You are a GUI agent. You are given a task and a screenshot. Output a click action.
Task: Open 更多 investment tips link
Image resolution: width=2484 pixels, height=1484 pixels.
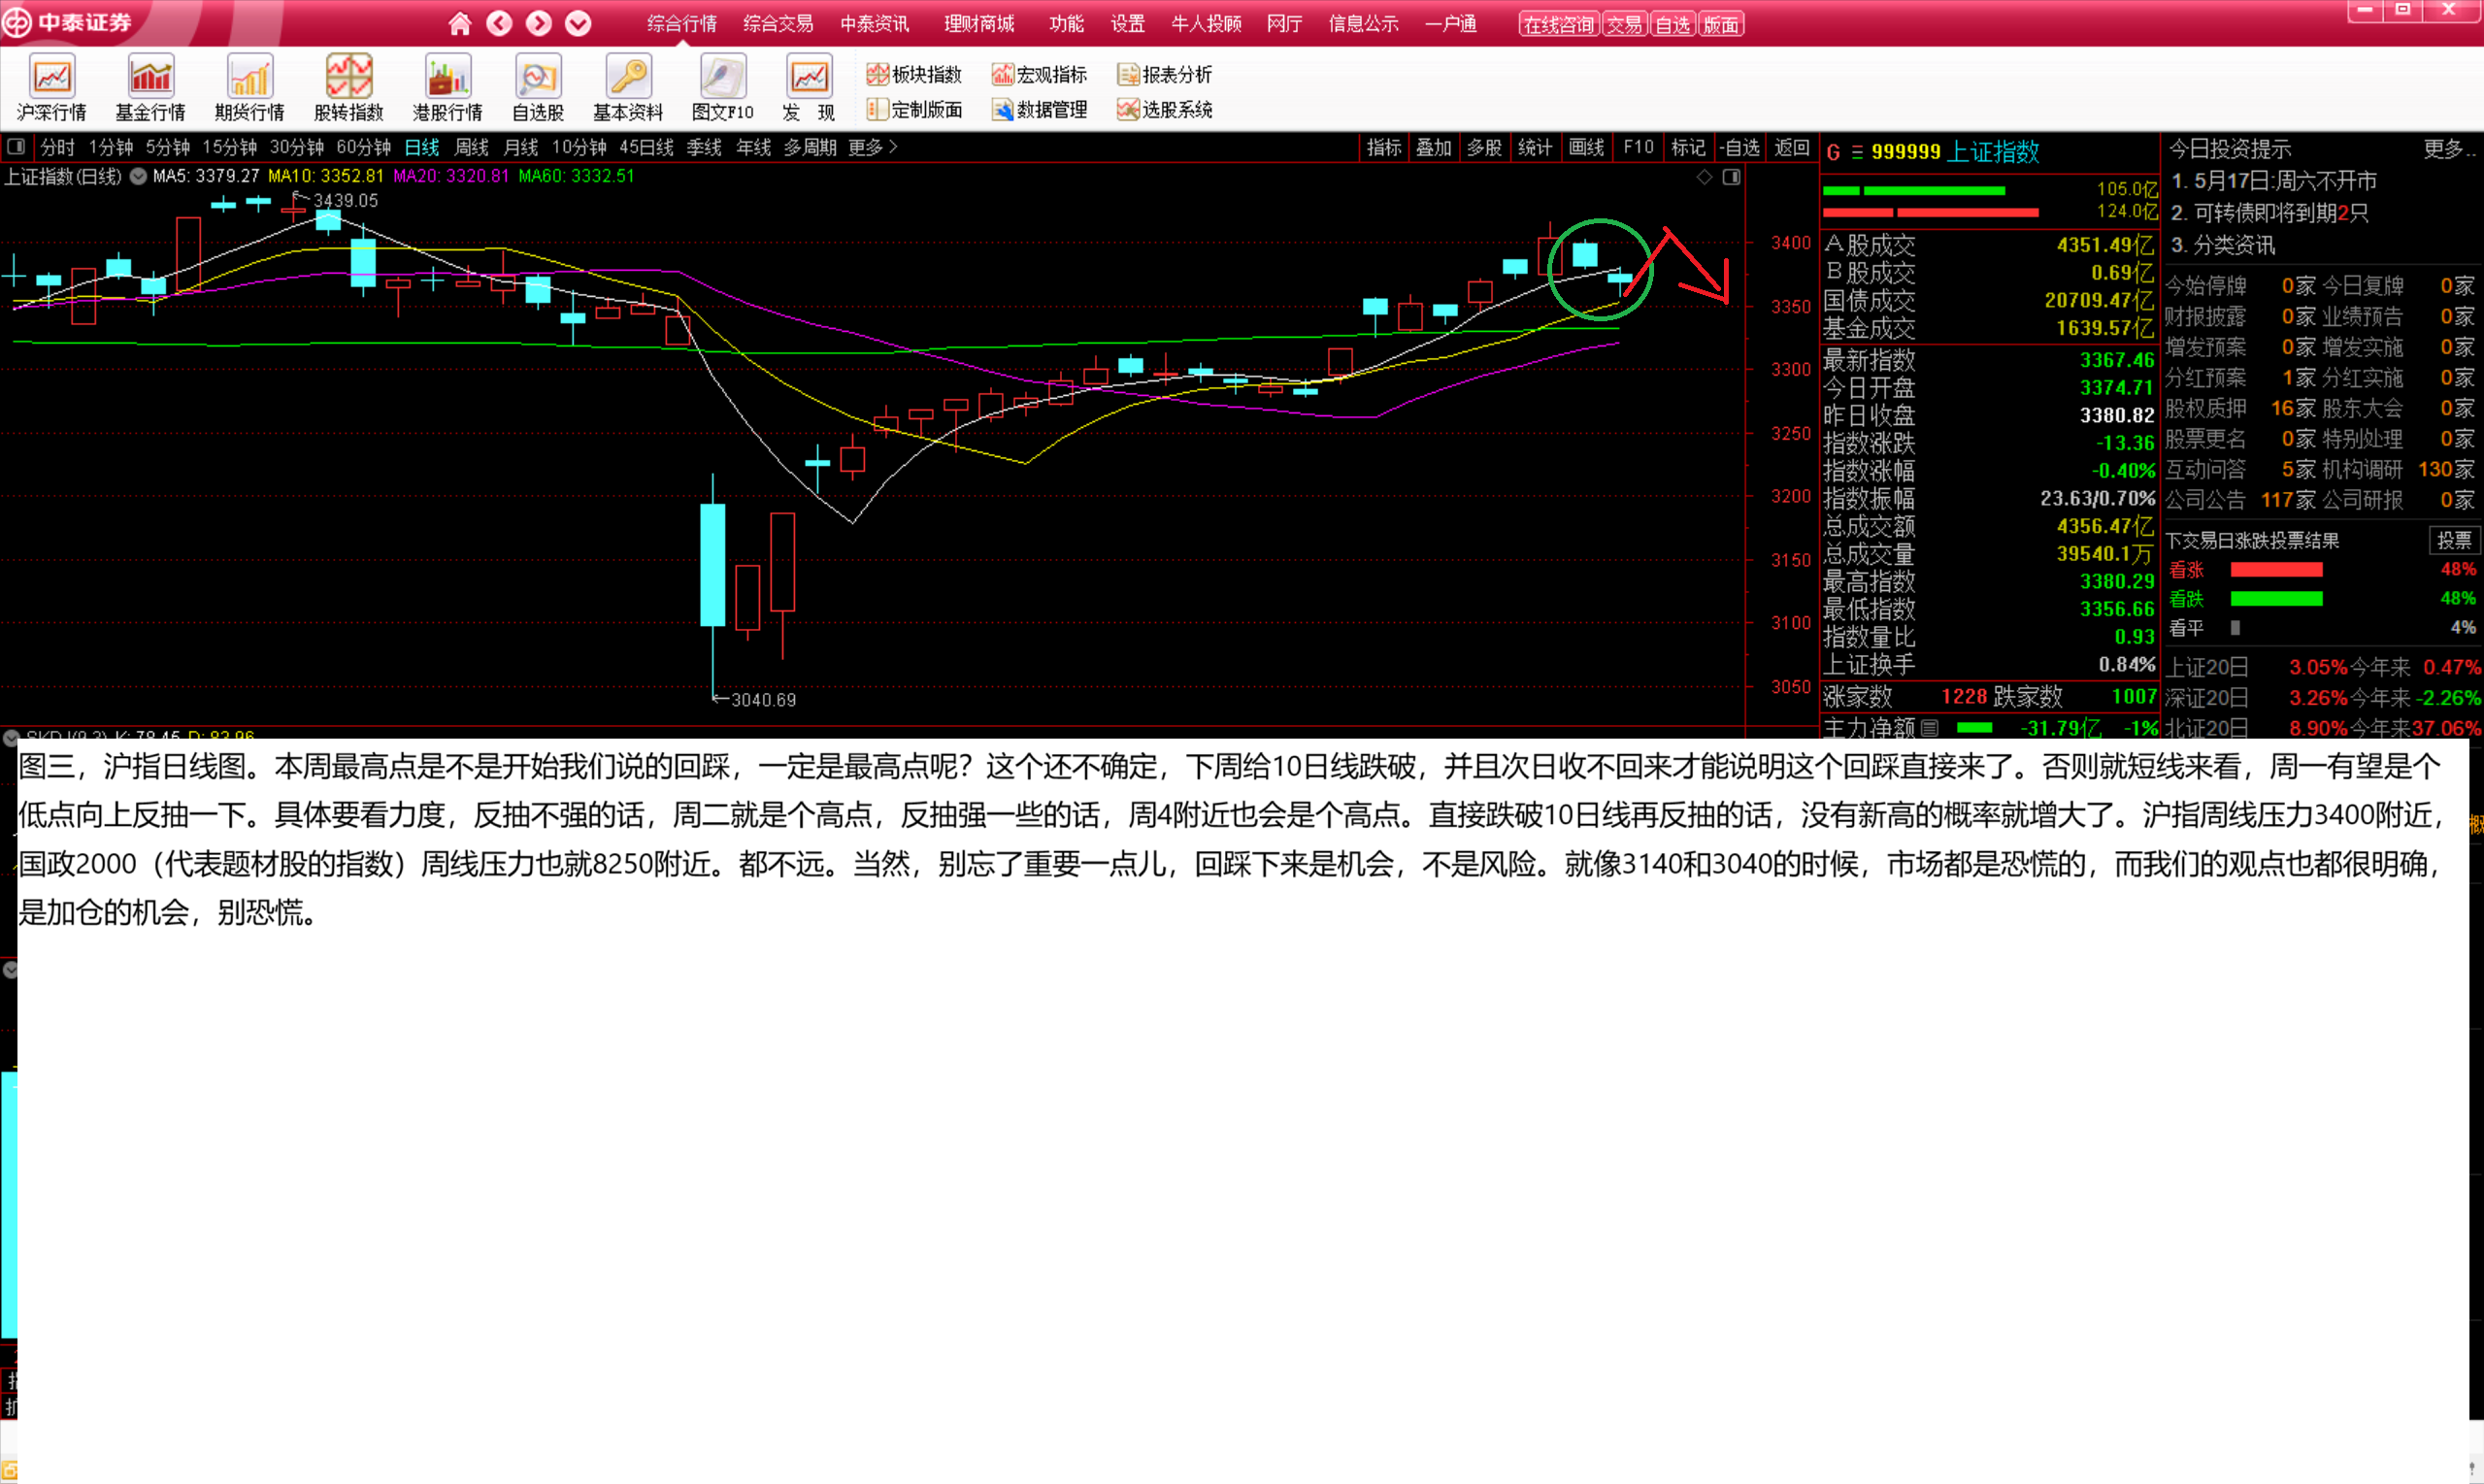[2448, 149]
